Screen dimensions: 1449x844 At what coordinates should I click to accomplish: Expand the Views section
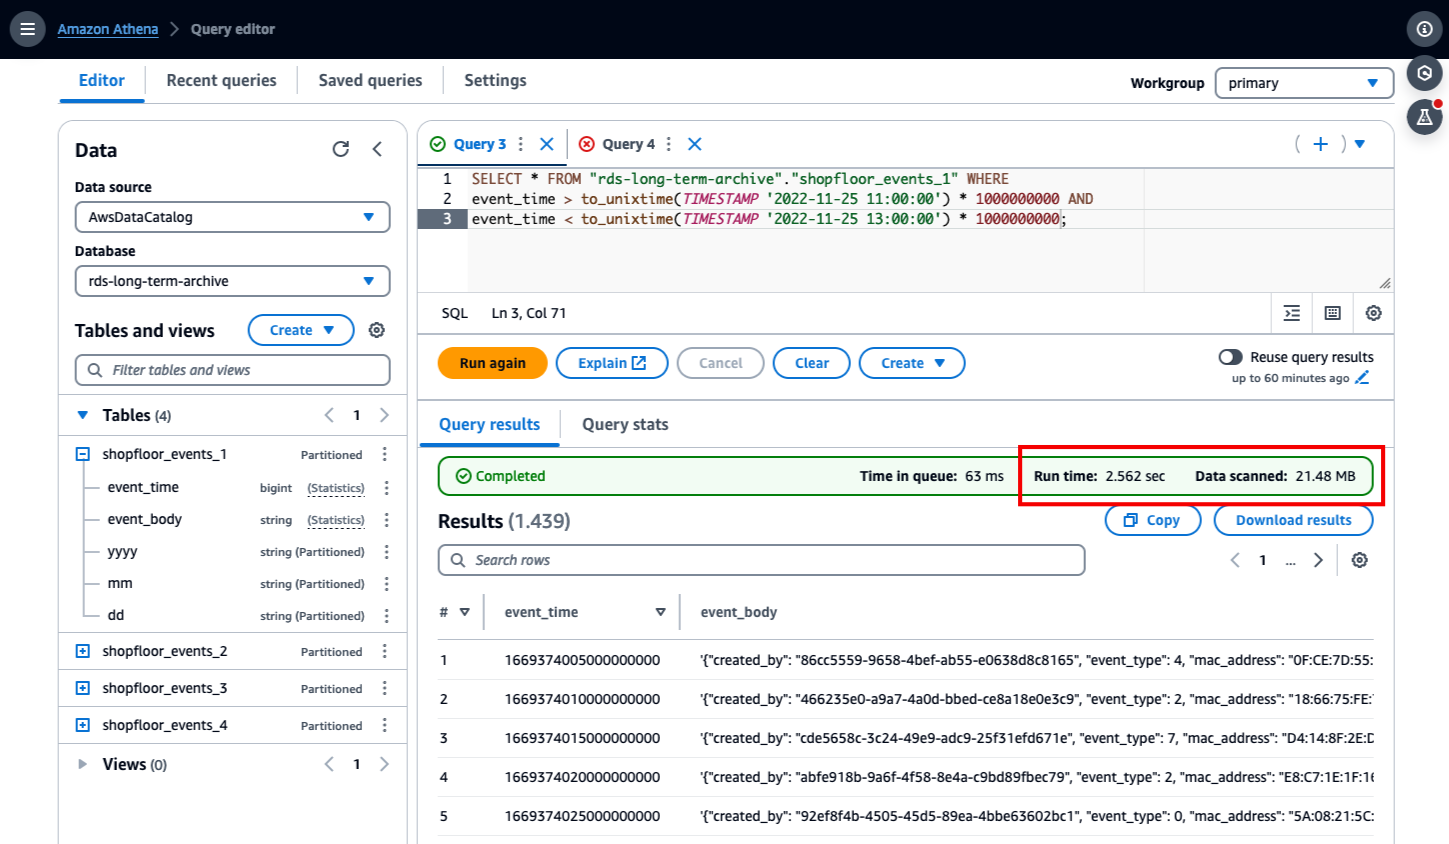tap(83, 764)
